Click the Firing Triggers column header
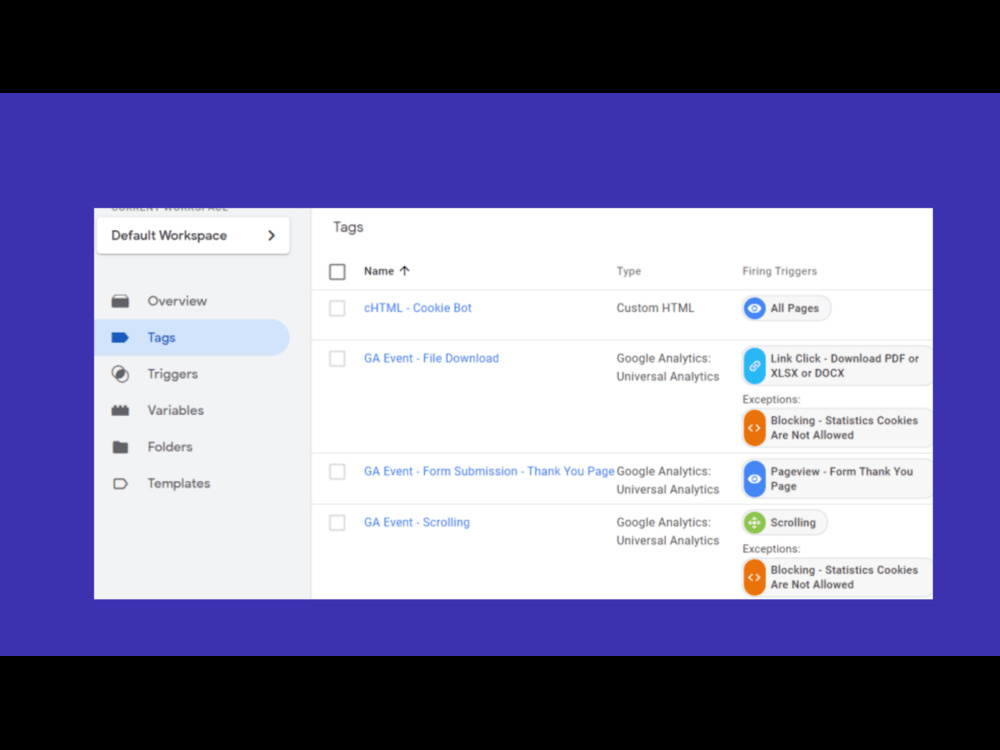Image resolution: width=1000 pixels, height=750 pixels. [779, 271]
